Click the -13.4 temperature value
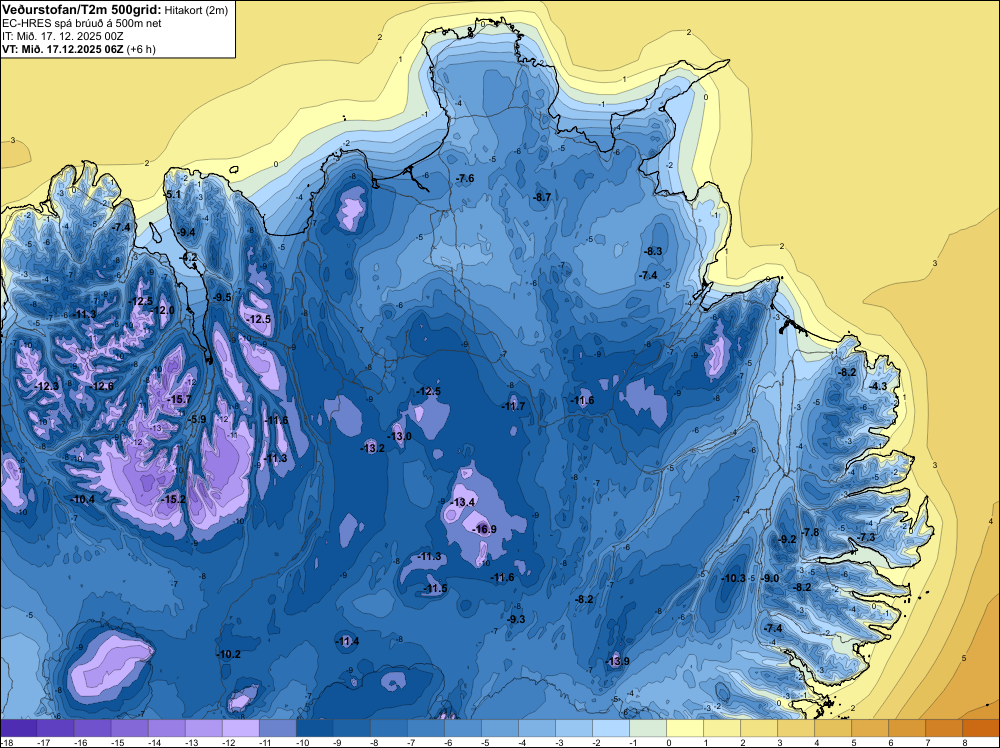 click(x=463, y=502)
